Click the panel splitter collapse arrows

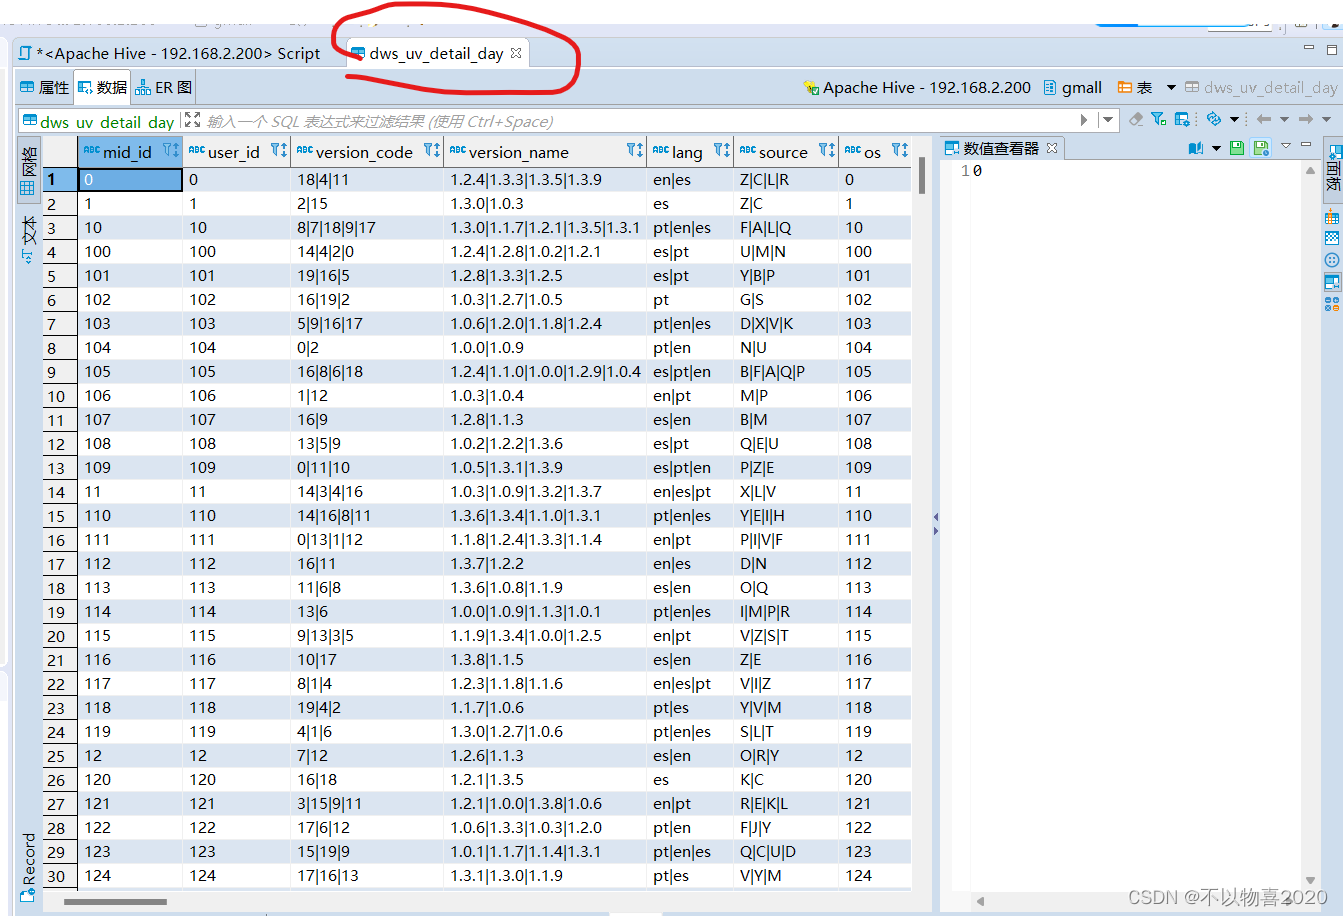point(935,524)
